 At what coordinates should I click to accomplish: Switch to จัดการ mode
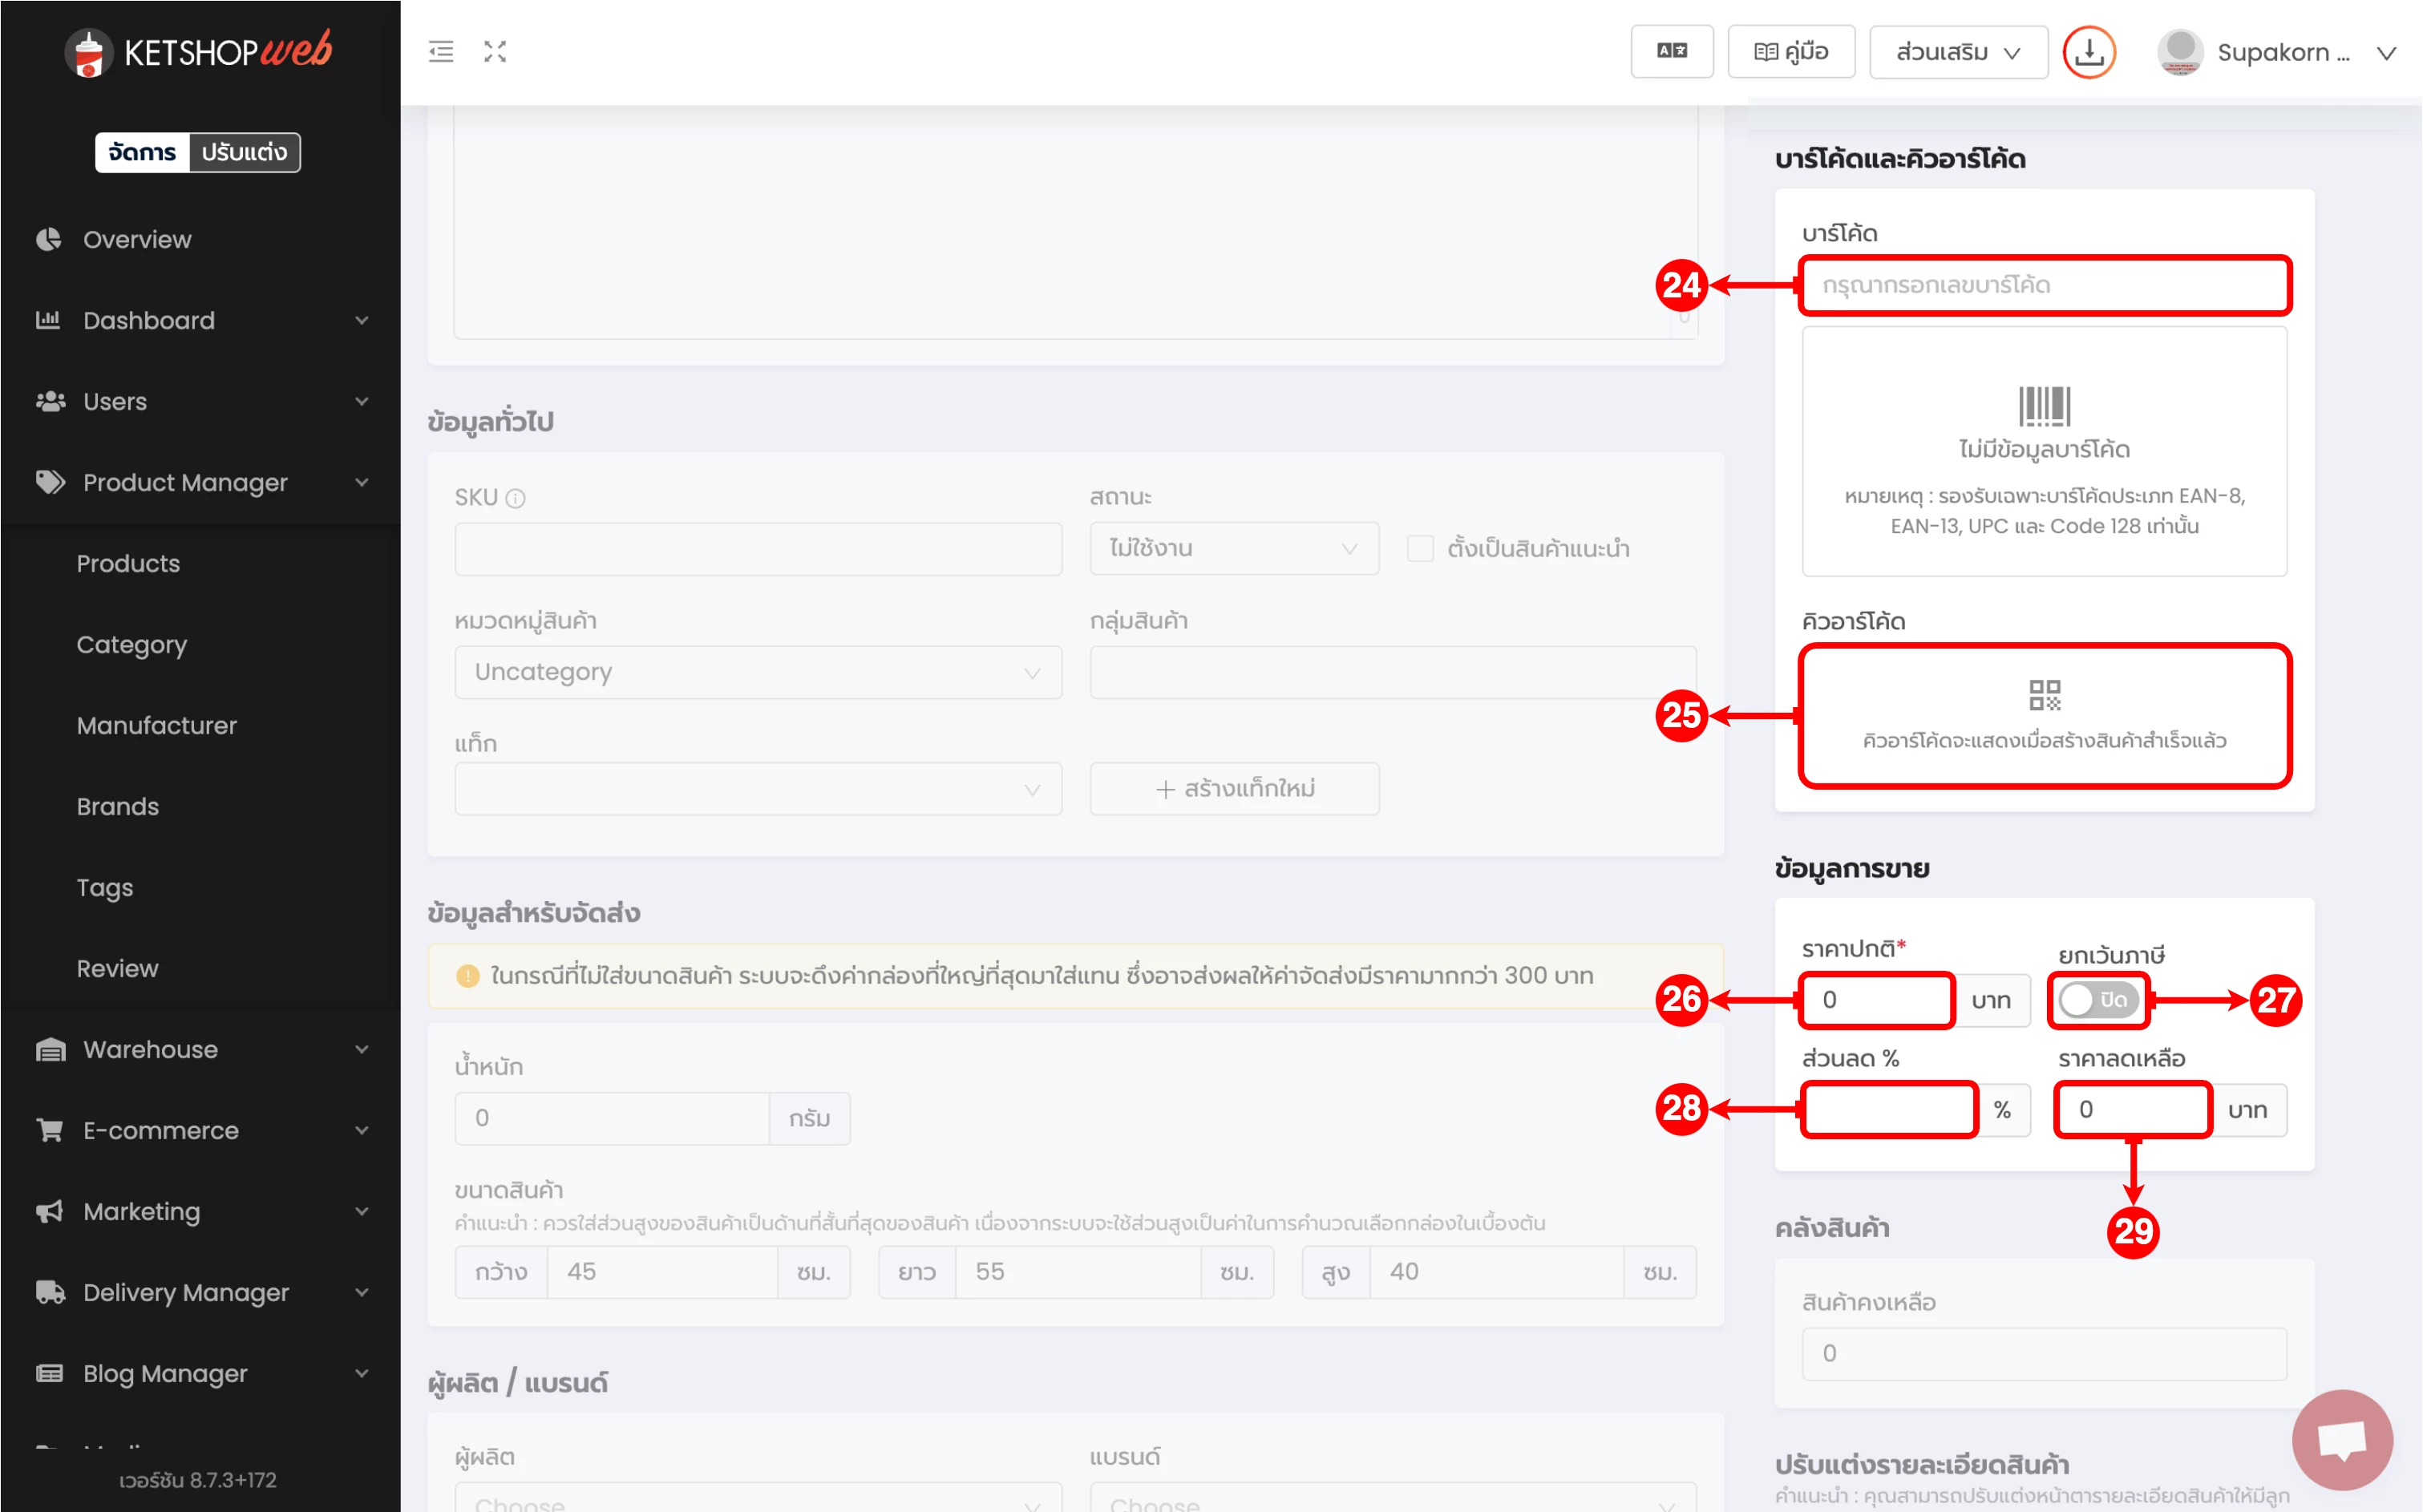142,152
